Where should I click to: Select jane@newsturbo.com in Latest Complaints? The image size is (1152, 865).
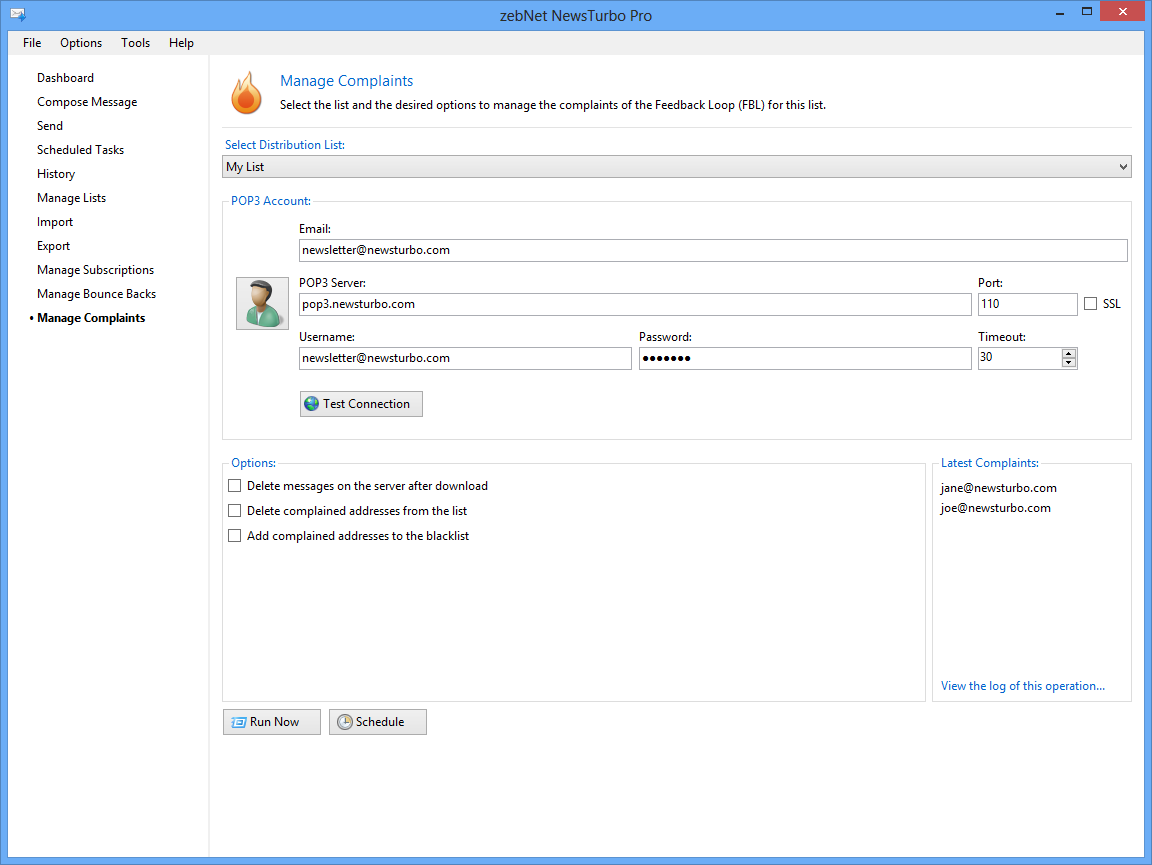coord(998,488)
